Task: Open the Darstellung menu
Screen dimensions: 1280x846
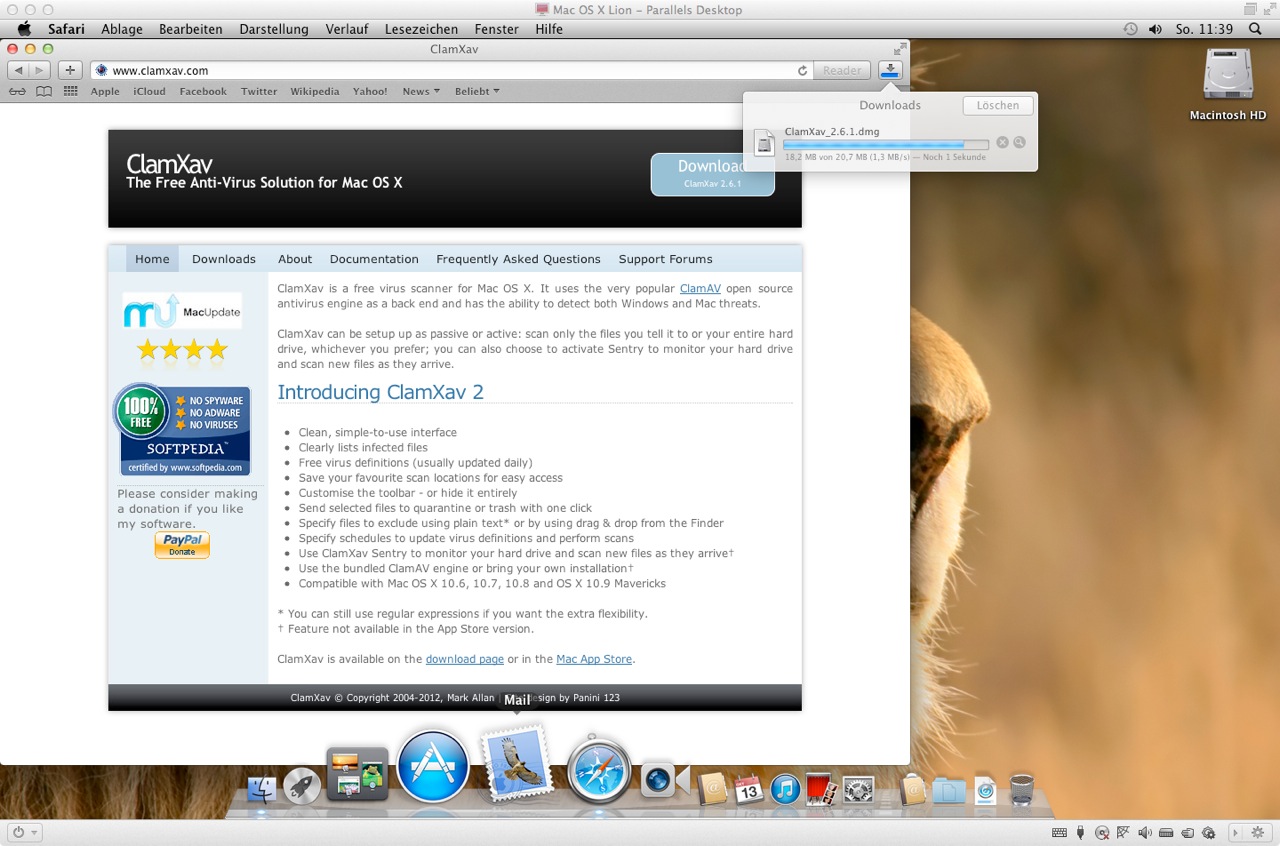Action: click(274, 29)
